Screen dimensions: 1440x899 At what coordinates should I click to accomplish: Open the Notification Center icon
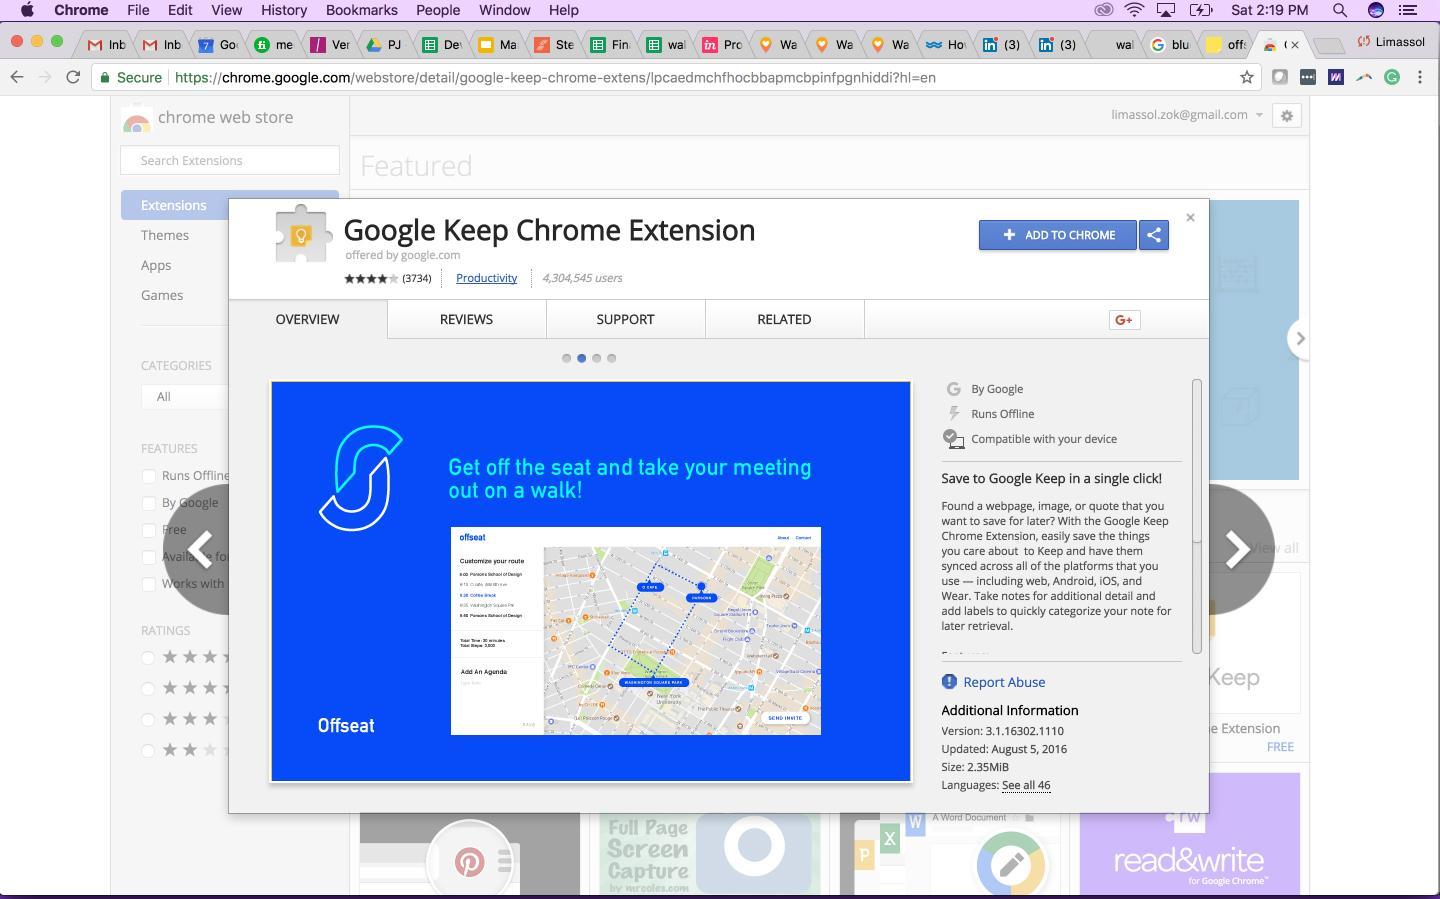pos(1409,10)
